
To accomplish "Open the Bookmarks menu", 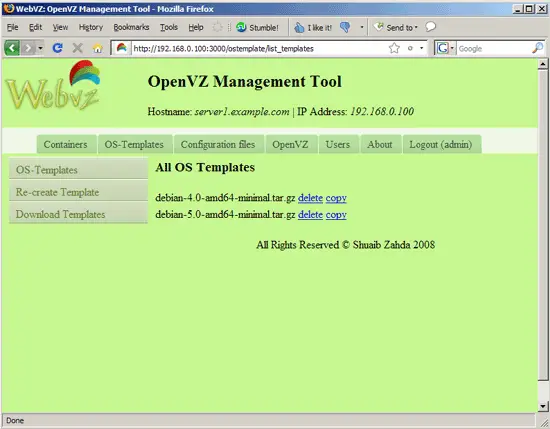I will [x=131, y=27].
